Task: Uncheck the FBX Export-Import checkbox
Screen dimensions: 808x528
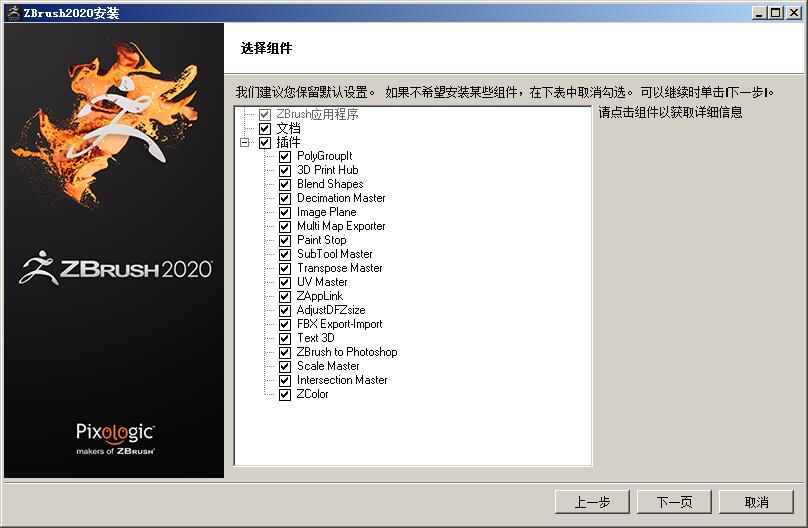Action: click(x=285, y=325)
